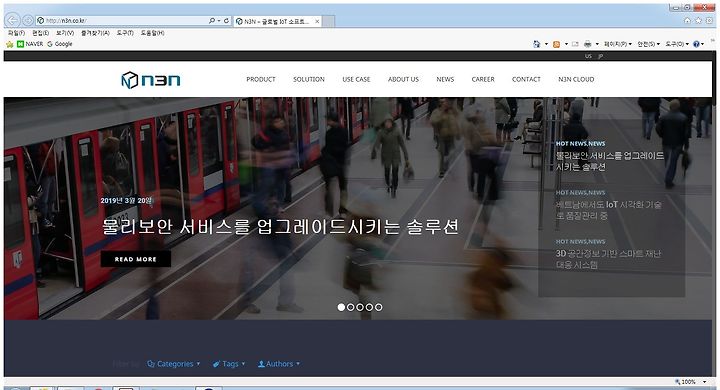This screenshot has height=390, width=720.
Task: Click the orange RSS feeds icon
Action: [557, 44]
